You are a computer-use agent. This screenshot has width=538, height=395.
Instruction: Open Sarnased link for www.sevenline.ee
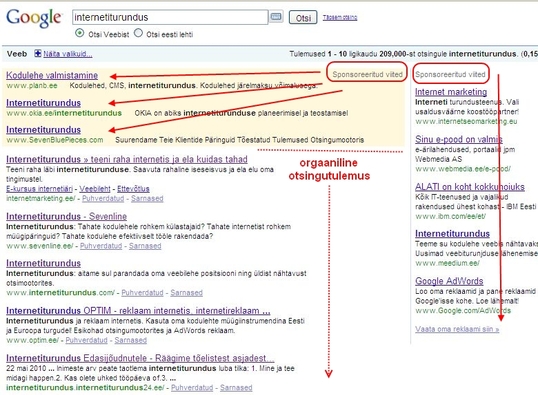click(x=145, y=246)
